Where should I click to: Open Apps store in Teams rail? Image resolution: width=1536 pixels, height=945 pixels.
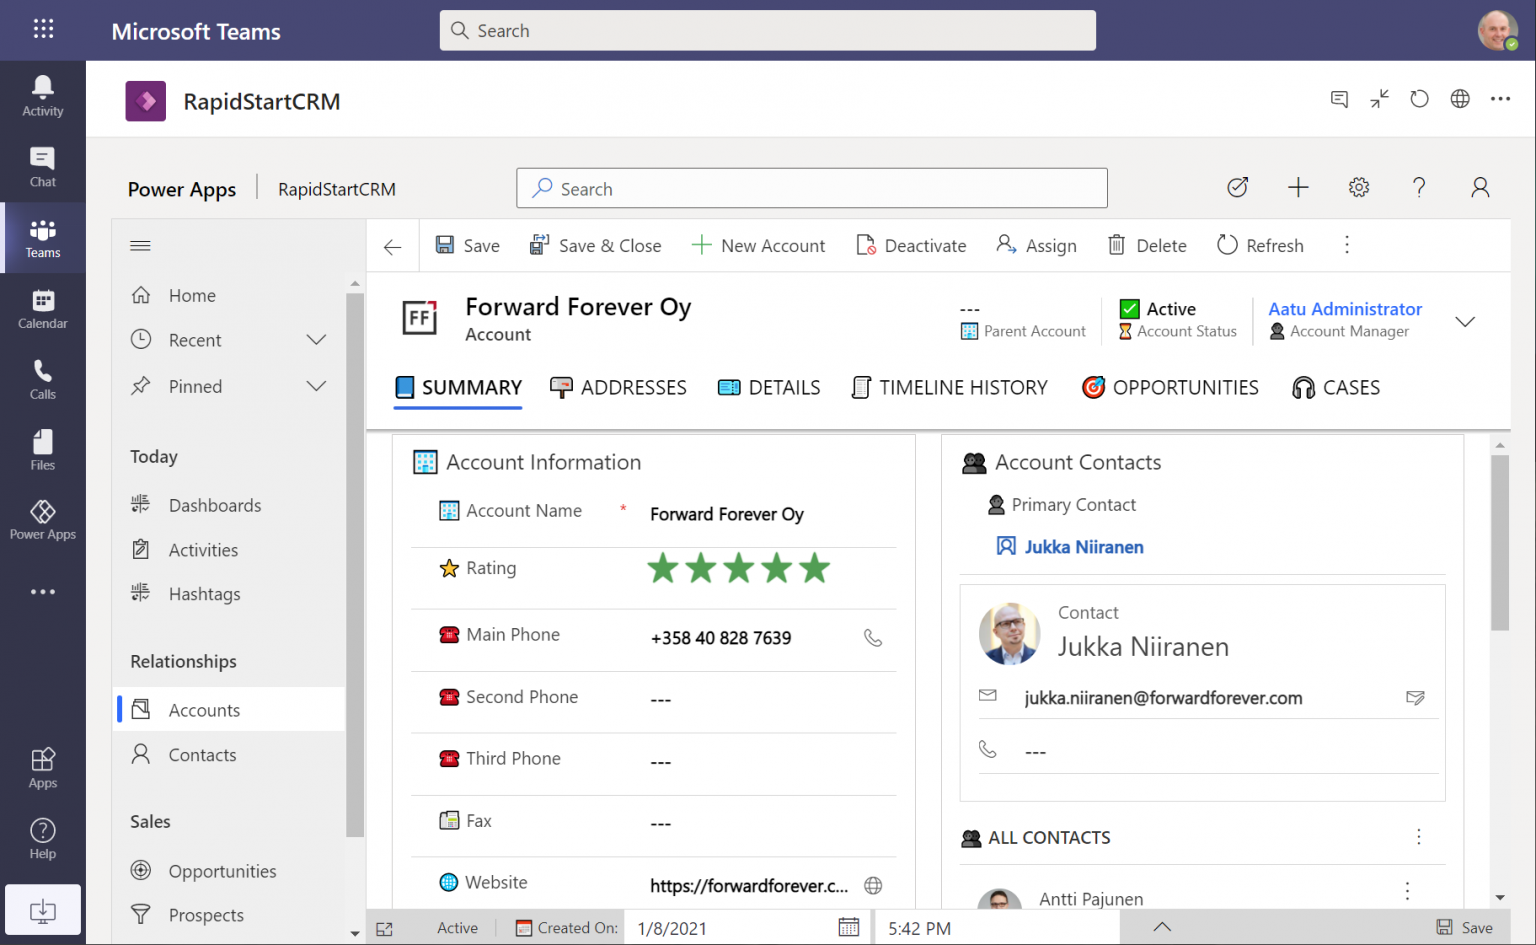tap(43, 769)
